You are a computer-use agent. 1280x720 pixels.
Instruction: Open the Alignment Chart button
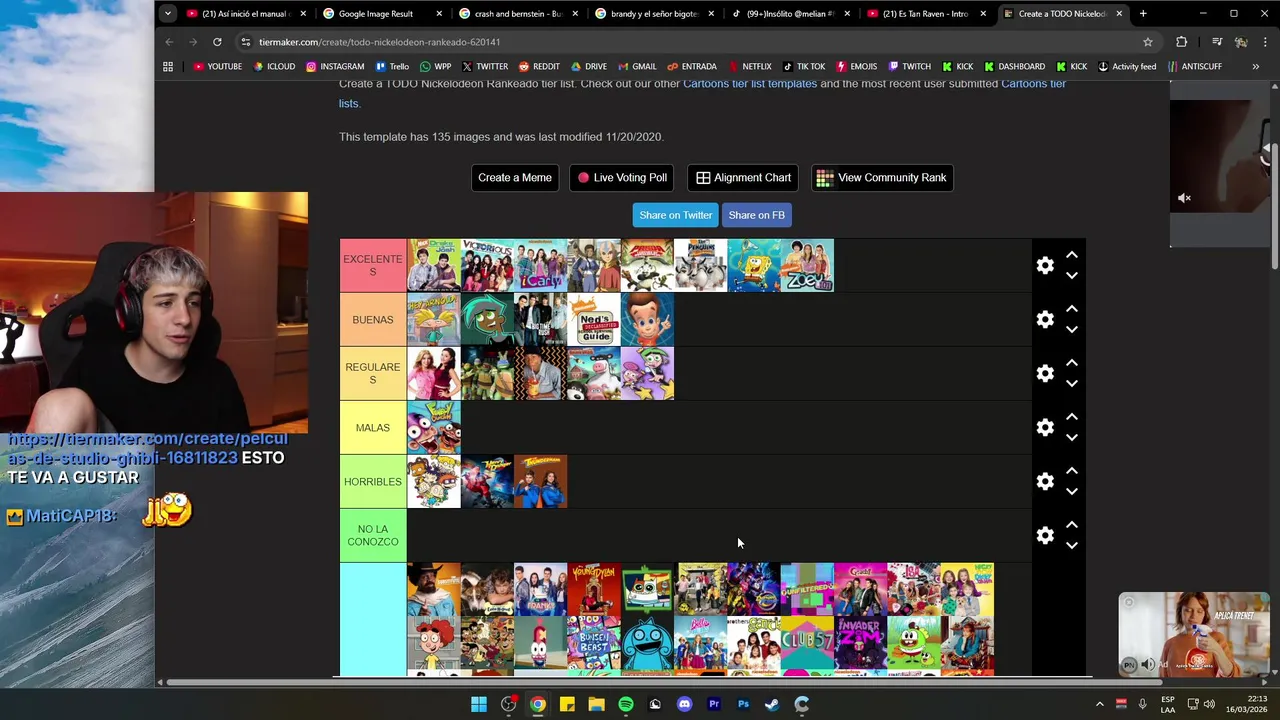(743, 178)
